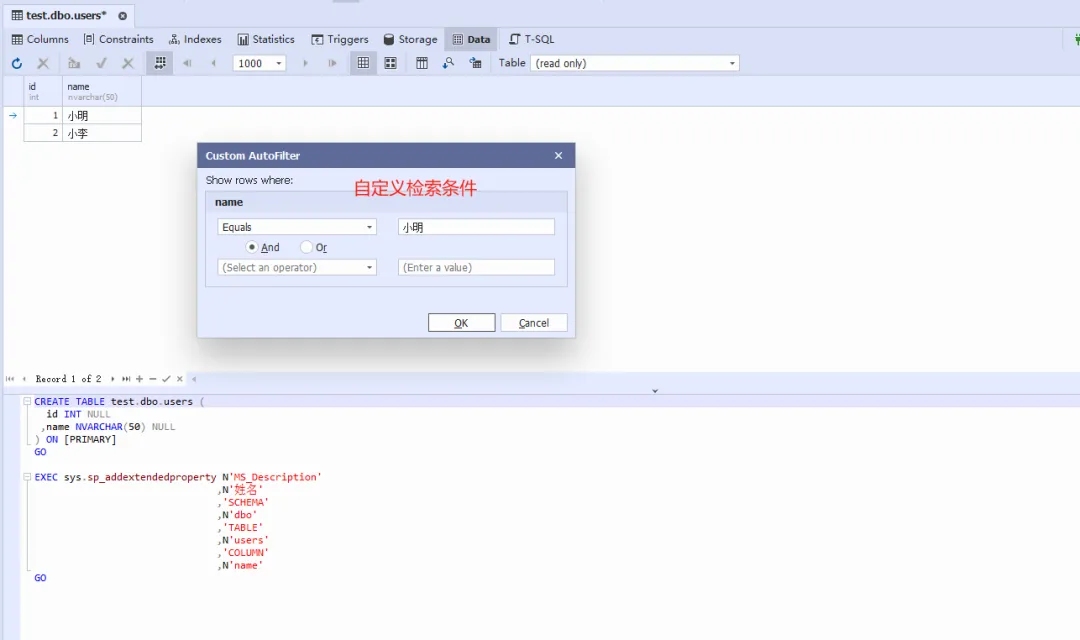1080x640 pixels.
Task: Switch to card view mode icon
Action: click(x=390, y=63)
